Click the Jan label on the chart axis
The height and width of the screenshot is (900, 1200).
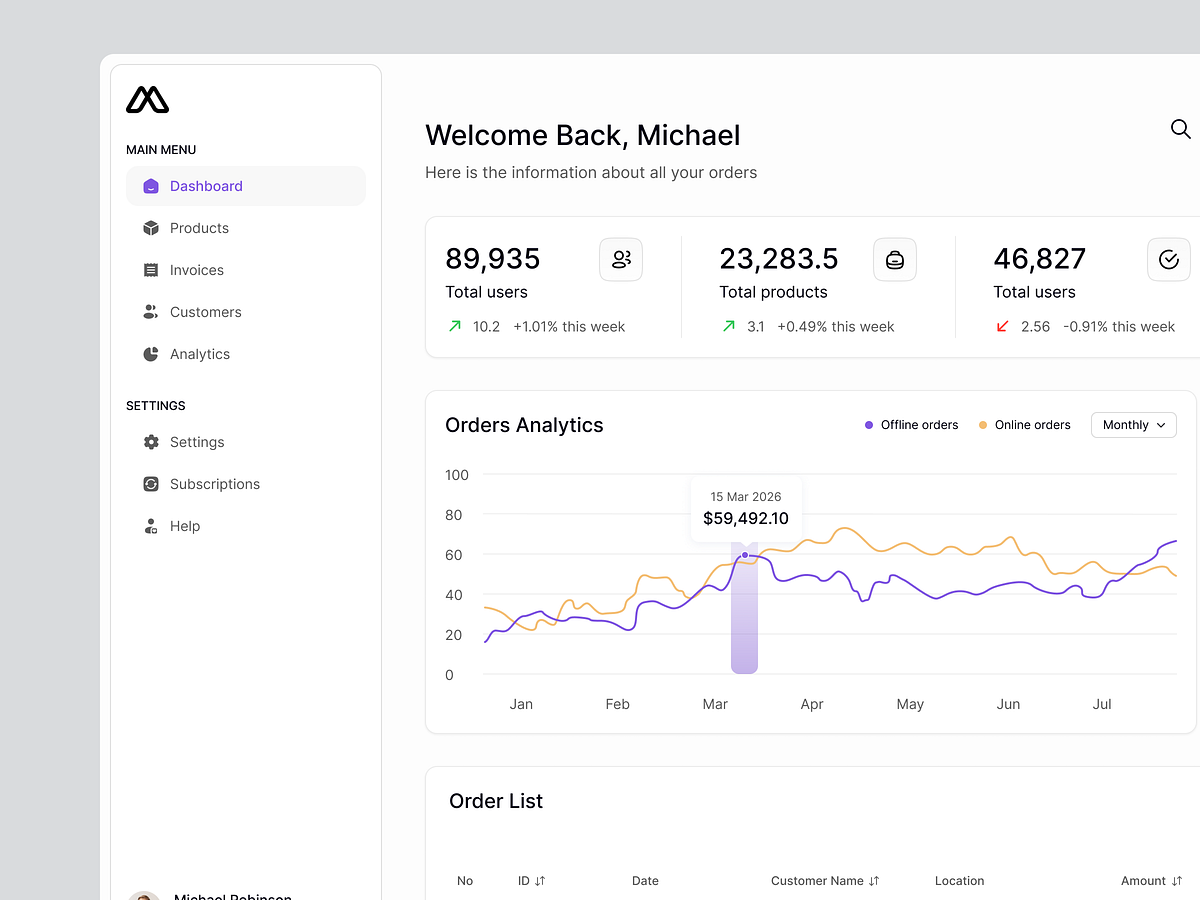tap(521, 704)
